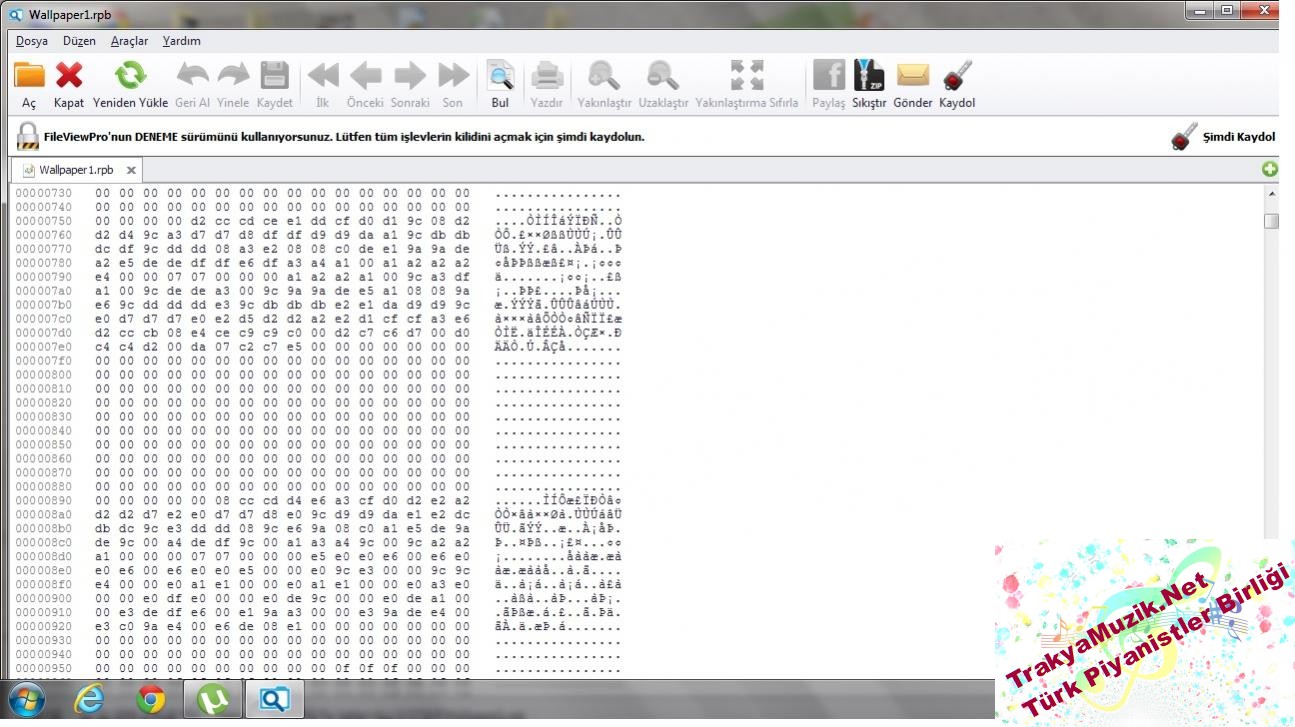Click the Aç open folder icon

[29, 76]
